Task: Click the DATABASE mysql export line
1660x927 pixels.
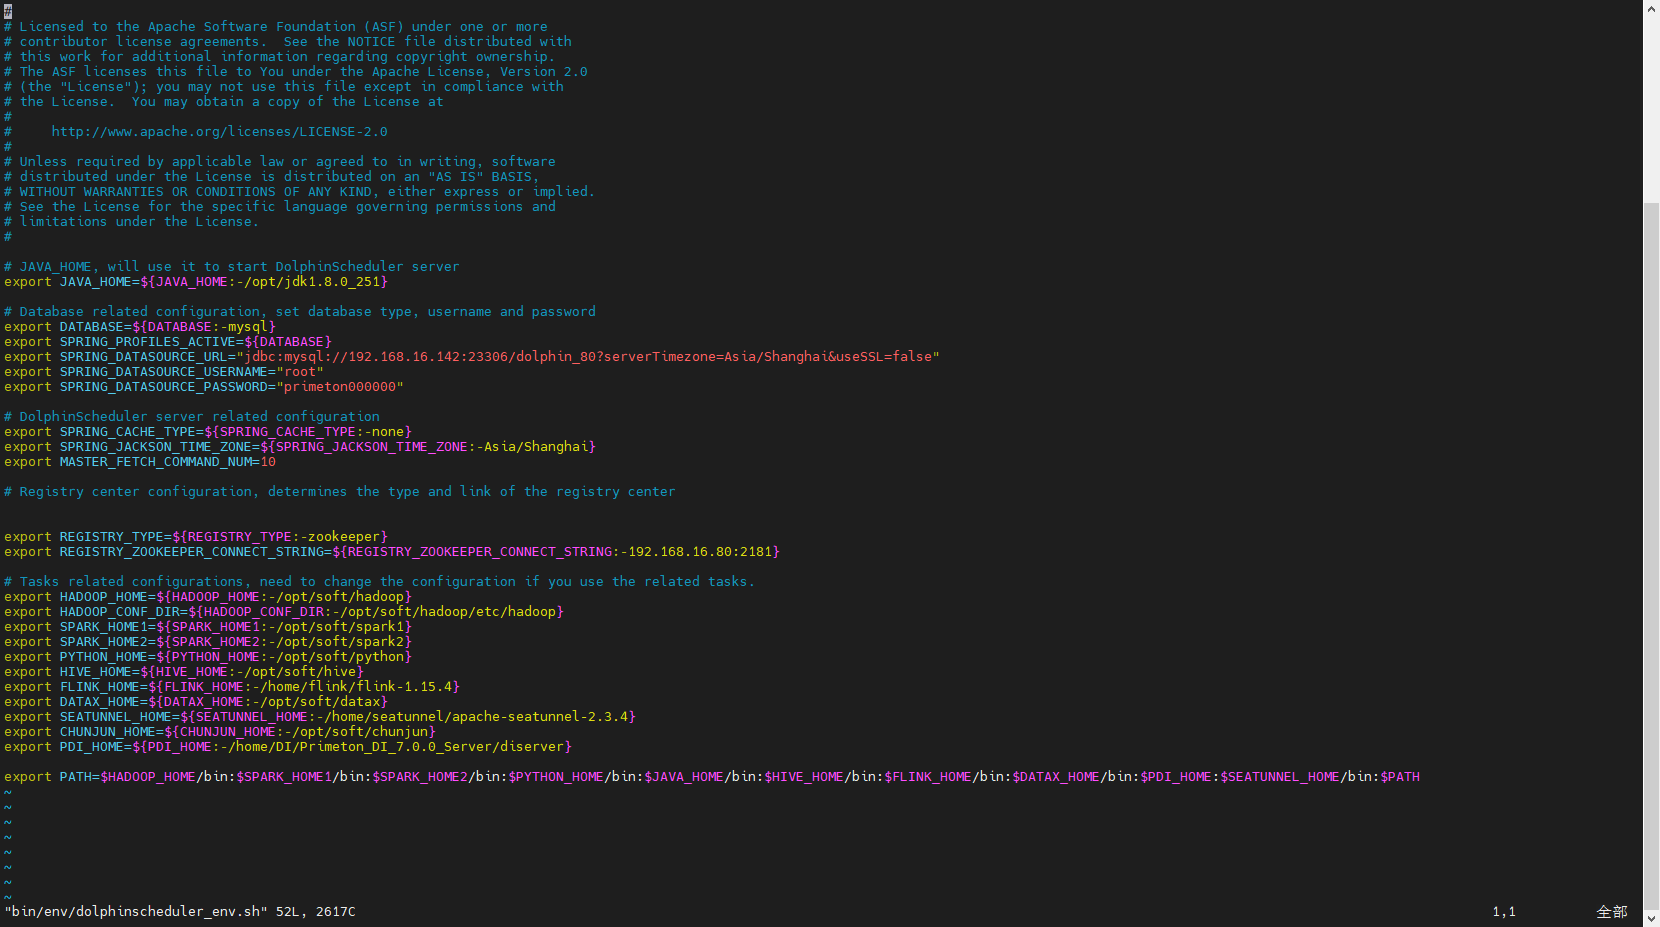Action: coord(140,327)
